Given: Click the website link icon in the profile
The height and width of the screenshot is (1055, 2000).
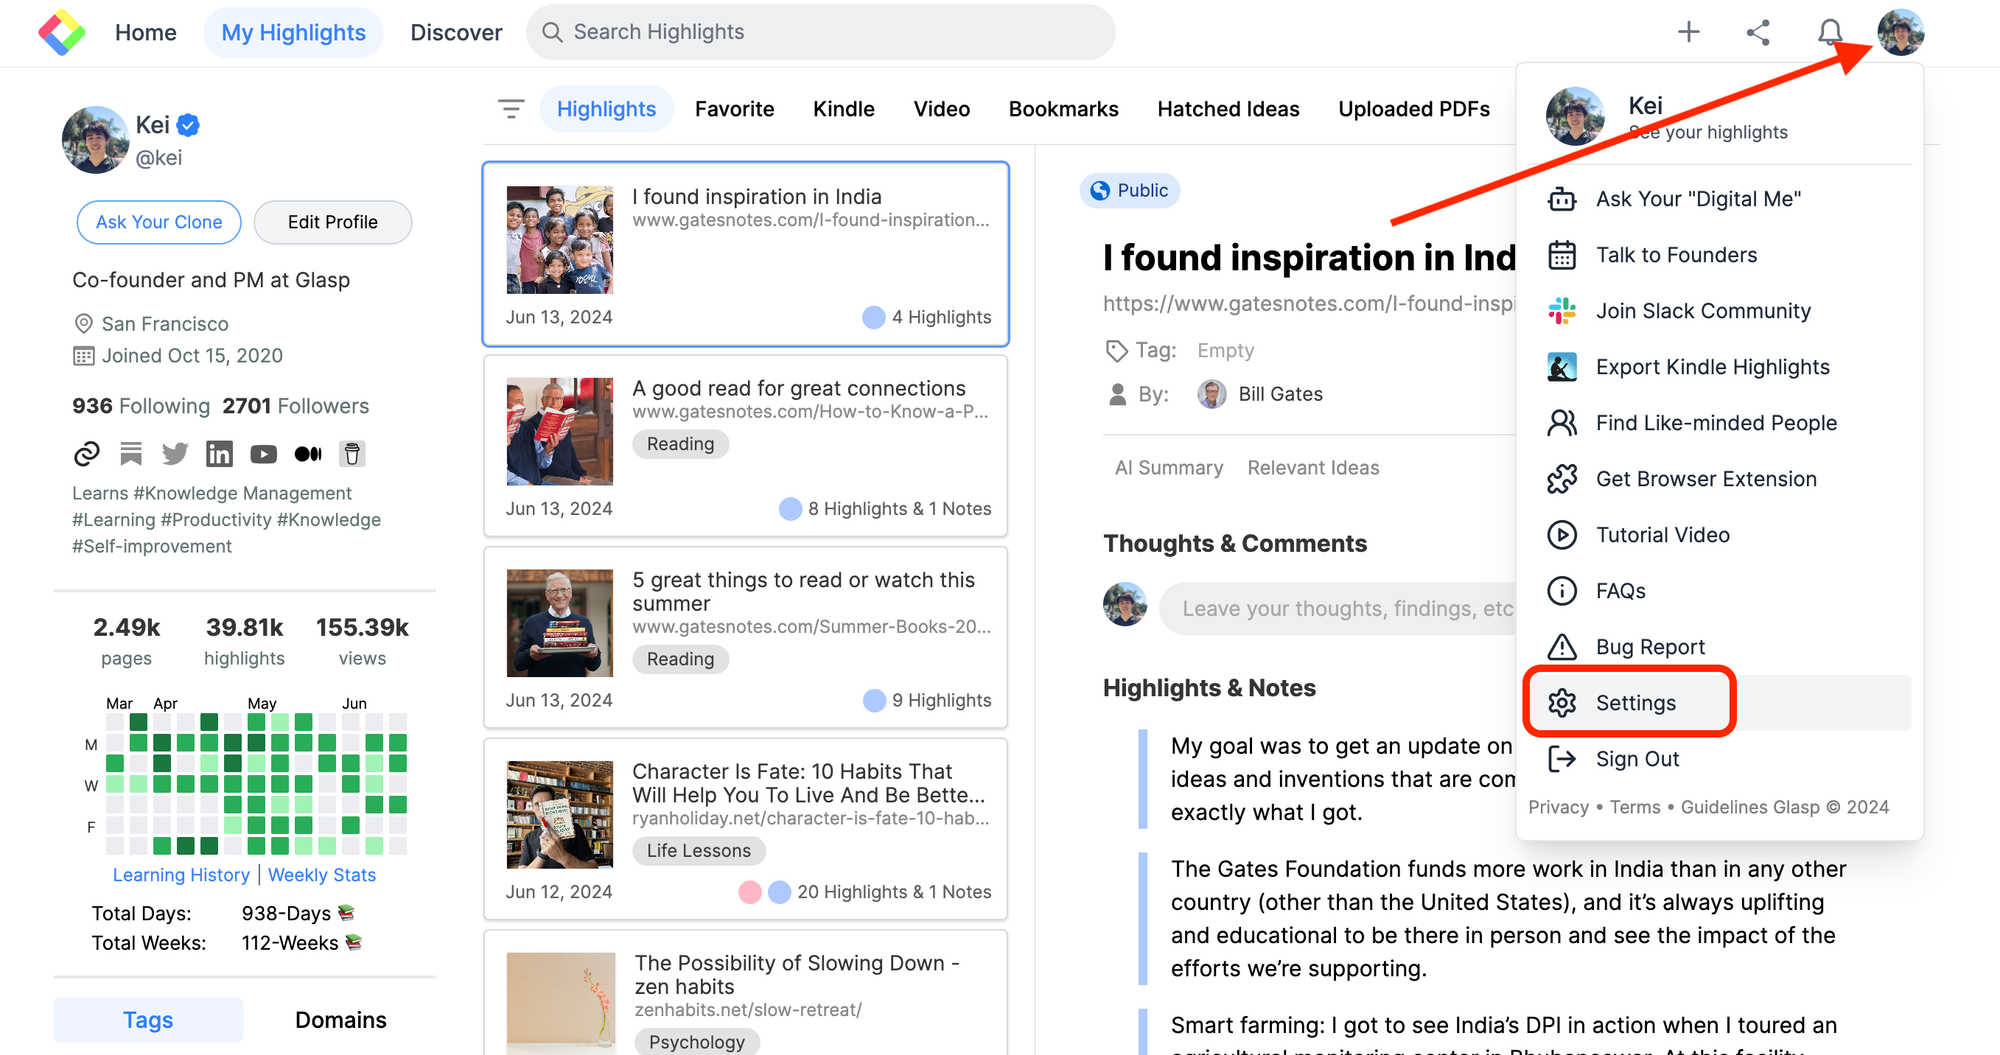Looking at the screenshot, I should click(87, 454).
